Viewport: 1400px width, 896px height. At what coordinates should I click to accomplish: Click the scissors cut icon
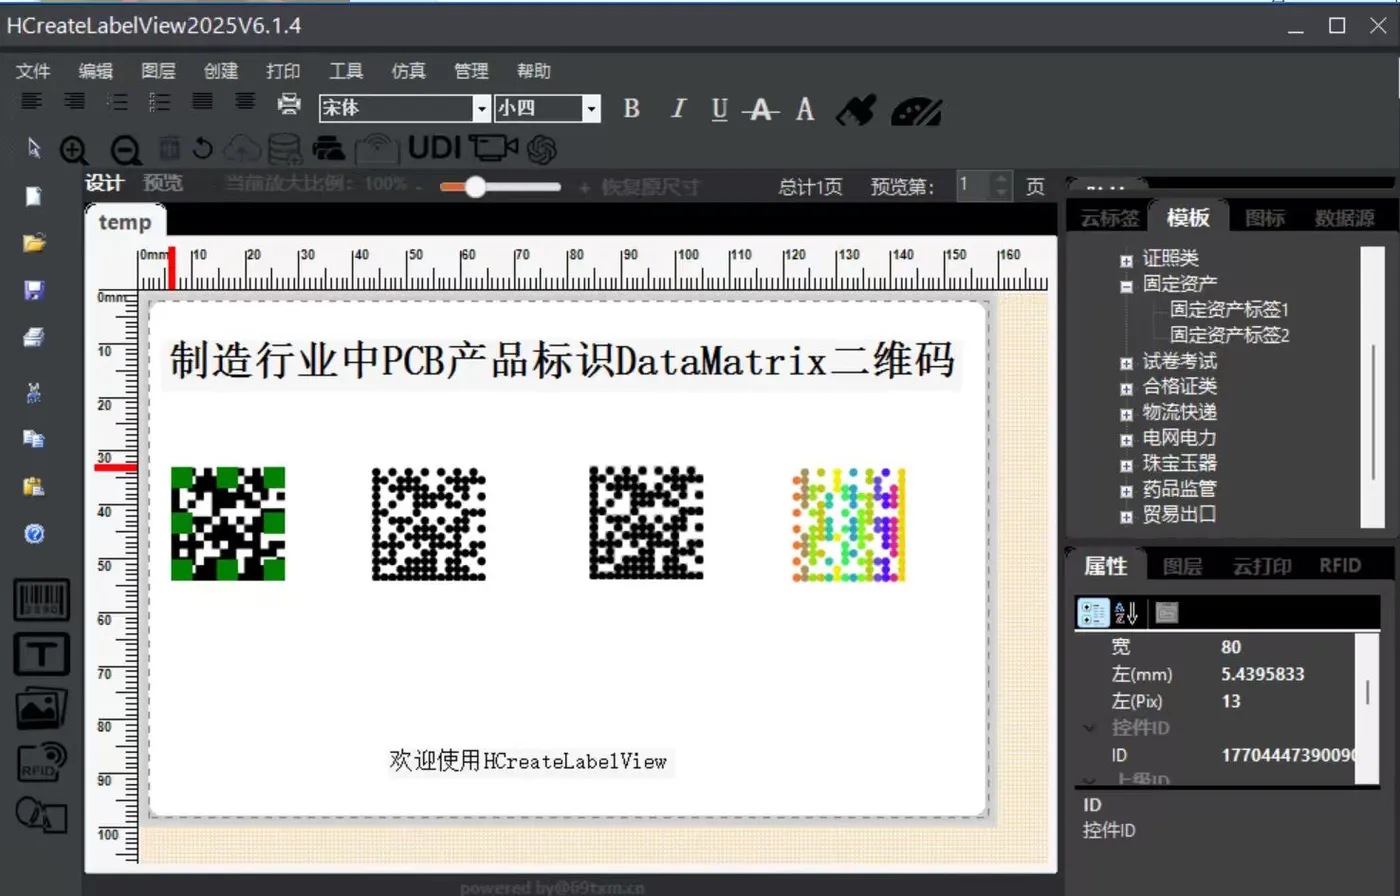[34, 391]
